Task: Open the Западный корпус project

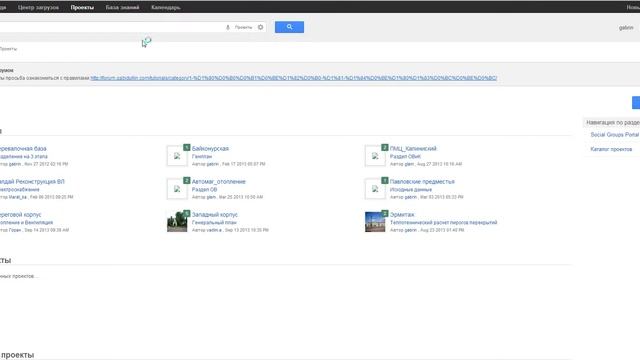Action: tap(215, 215)
